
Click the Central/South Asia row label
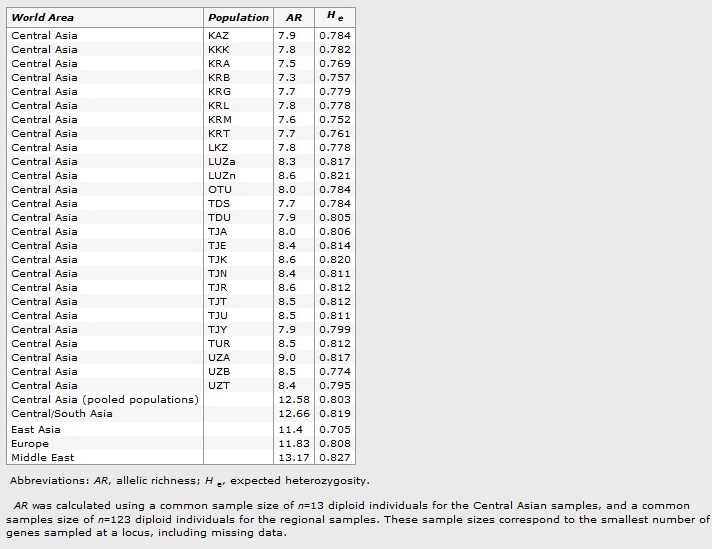tap(62, 414)
